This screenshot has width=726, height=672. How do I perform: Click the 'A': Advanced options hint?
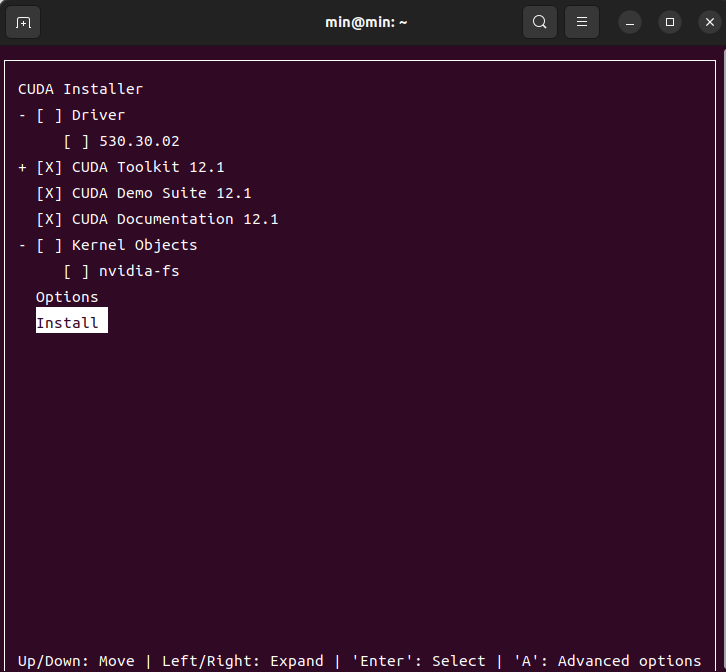607,661
